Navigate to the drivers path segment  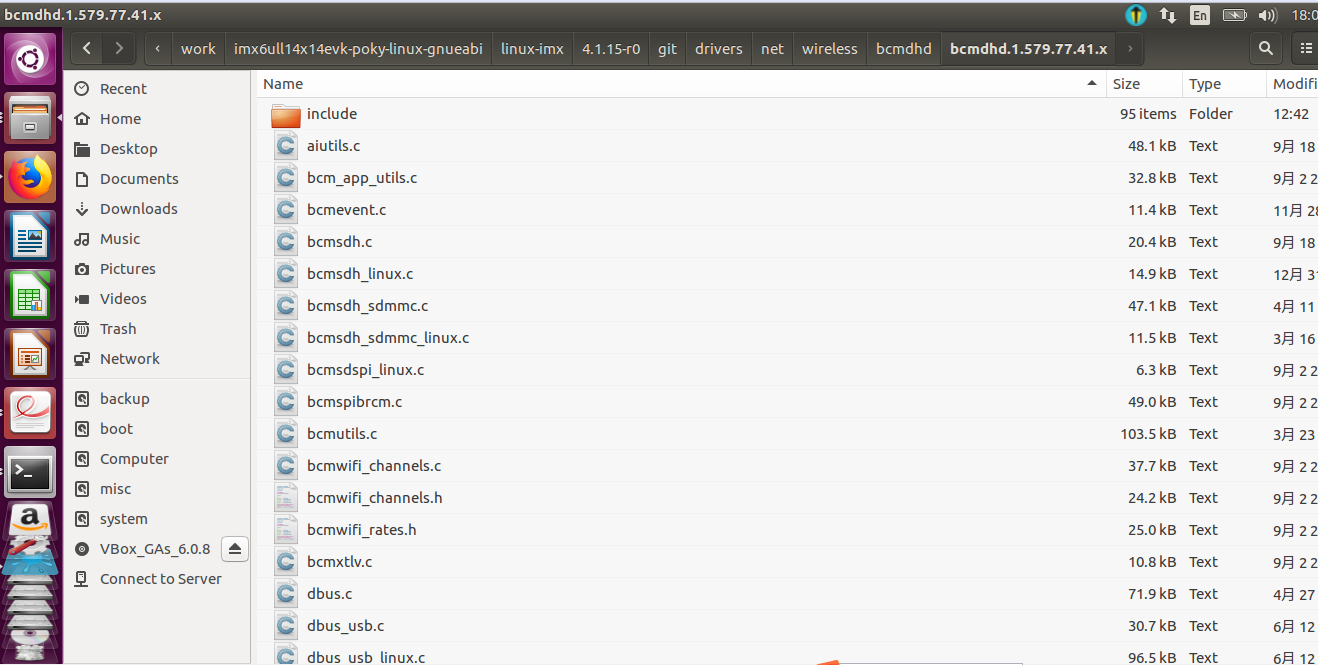click(x=719, y=48)
